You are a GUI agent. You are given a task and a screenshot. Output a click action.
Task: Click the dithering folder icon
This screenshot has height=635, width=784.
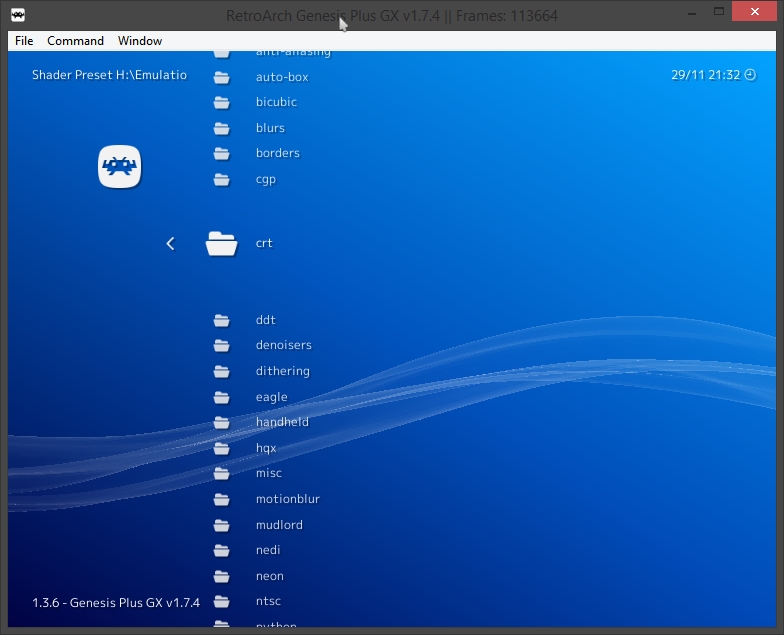pos(222,372)
